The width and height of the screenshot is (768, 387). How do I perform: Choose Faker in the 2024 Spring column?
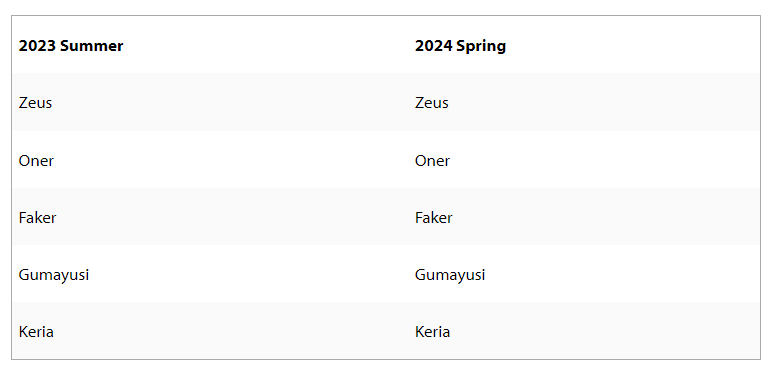(x=433, y=218)
